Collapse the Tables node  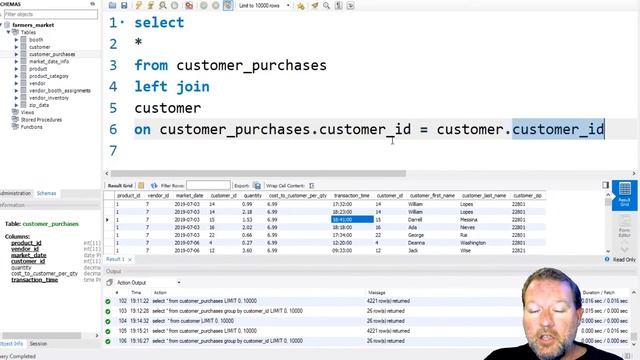pyautogui.click(x=9, y=32)
